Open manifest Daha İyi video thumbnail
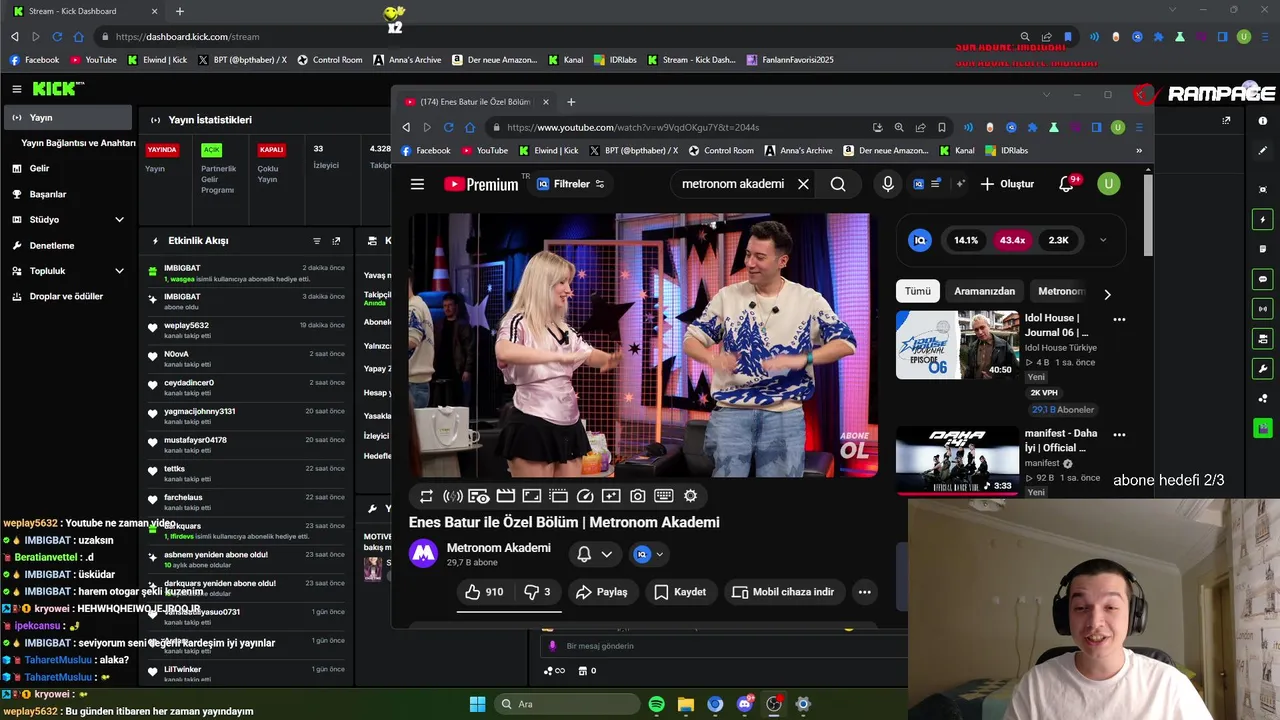The height and width of the screenshot is (720, 1280). click(x=957, y=460)
